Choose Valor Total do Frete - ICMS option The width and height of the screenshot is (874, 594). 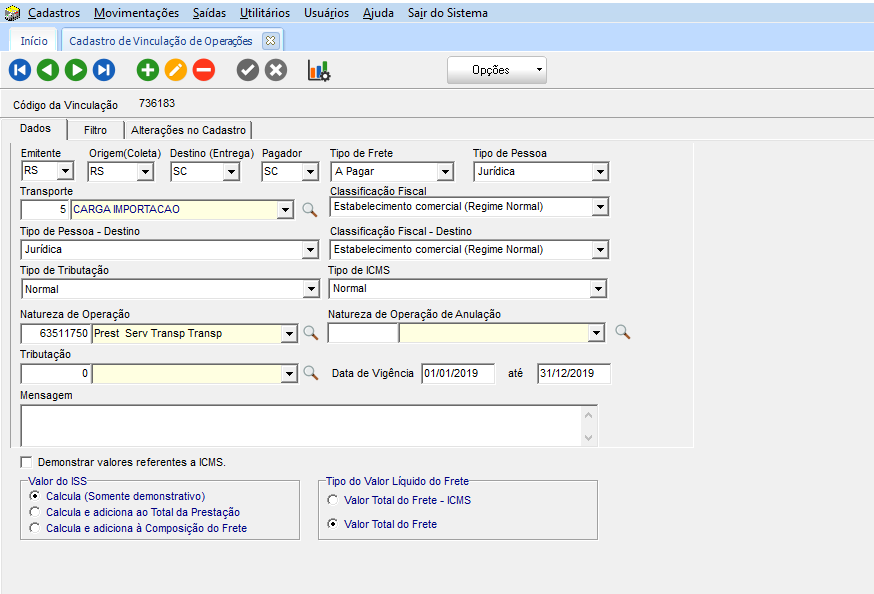coord(333,500)
